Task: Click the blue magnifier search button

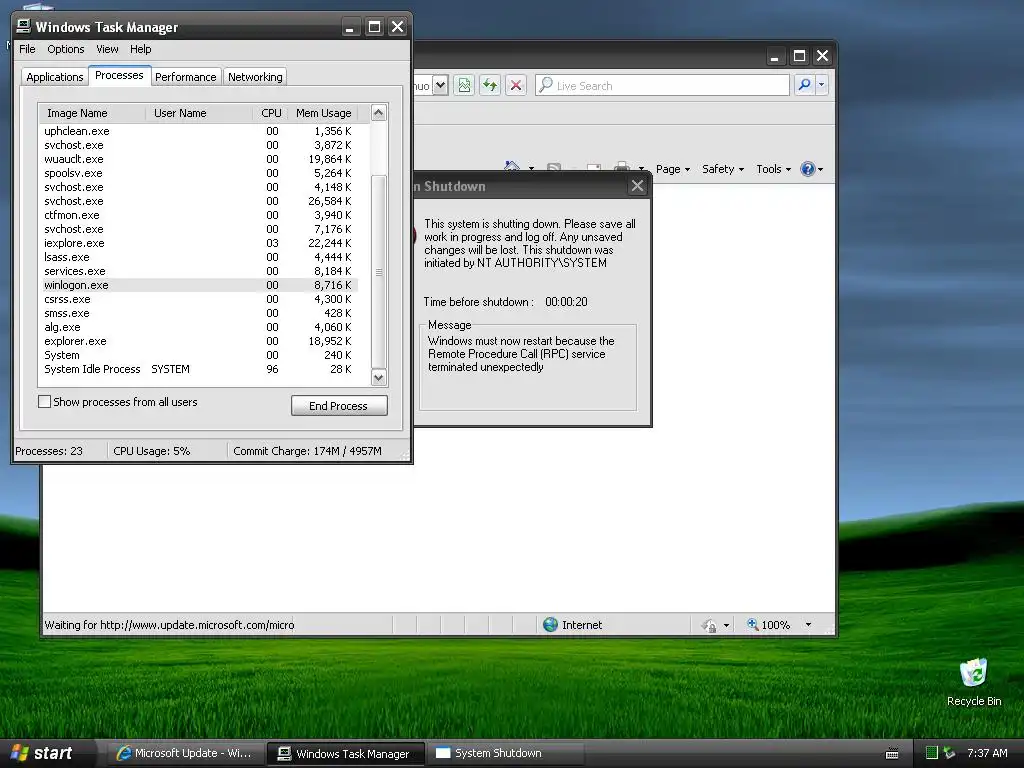Action: click(x=805, y=85)
